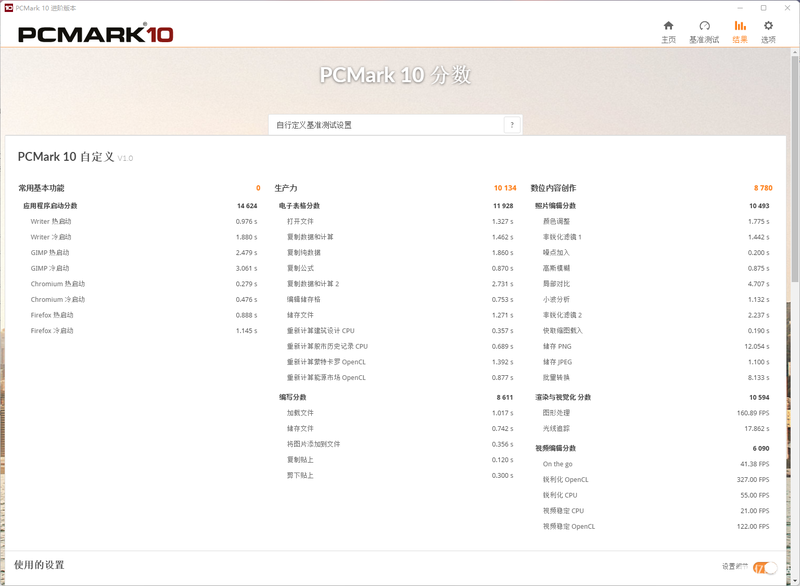The width and height of the screenshot is (800, 586).
Task: Select the 加载文件 row
Action: pyautogui.click(x=400, y=413)
